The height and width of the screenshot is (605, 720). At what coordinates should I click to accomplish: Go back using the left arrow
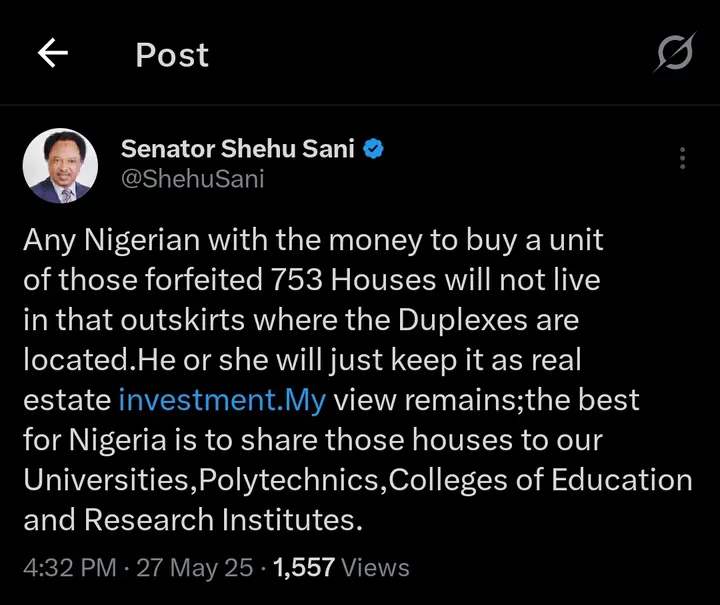pos(52,54)
